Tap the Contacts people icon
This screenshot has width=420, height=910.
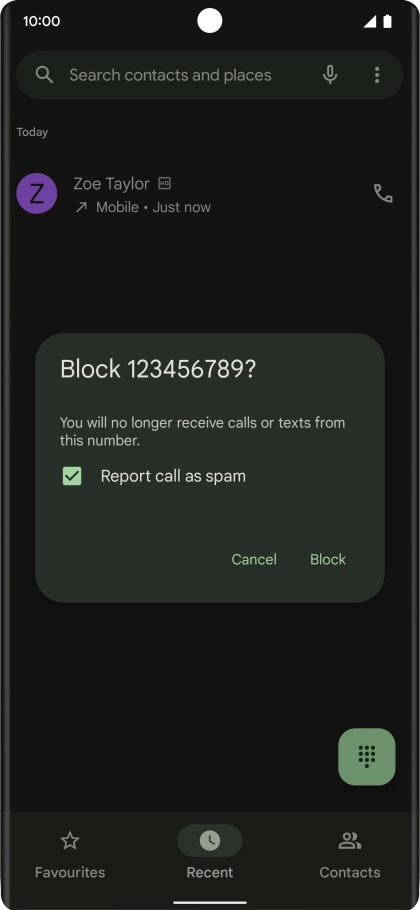pyautogui.click(x=350, y=840)
